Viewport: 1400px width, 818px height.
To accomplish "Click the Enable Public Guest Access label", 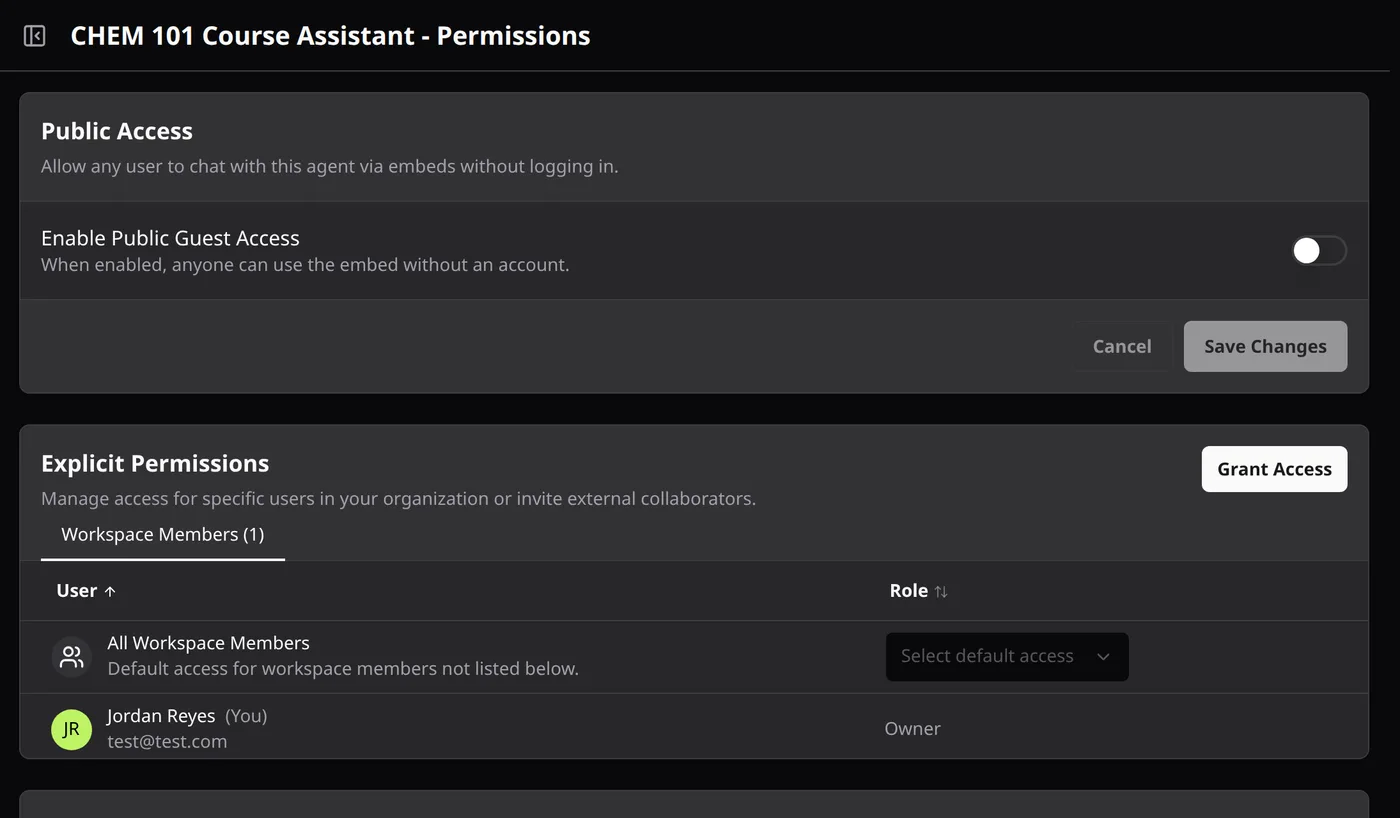I will tap(170, 238).
